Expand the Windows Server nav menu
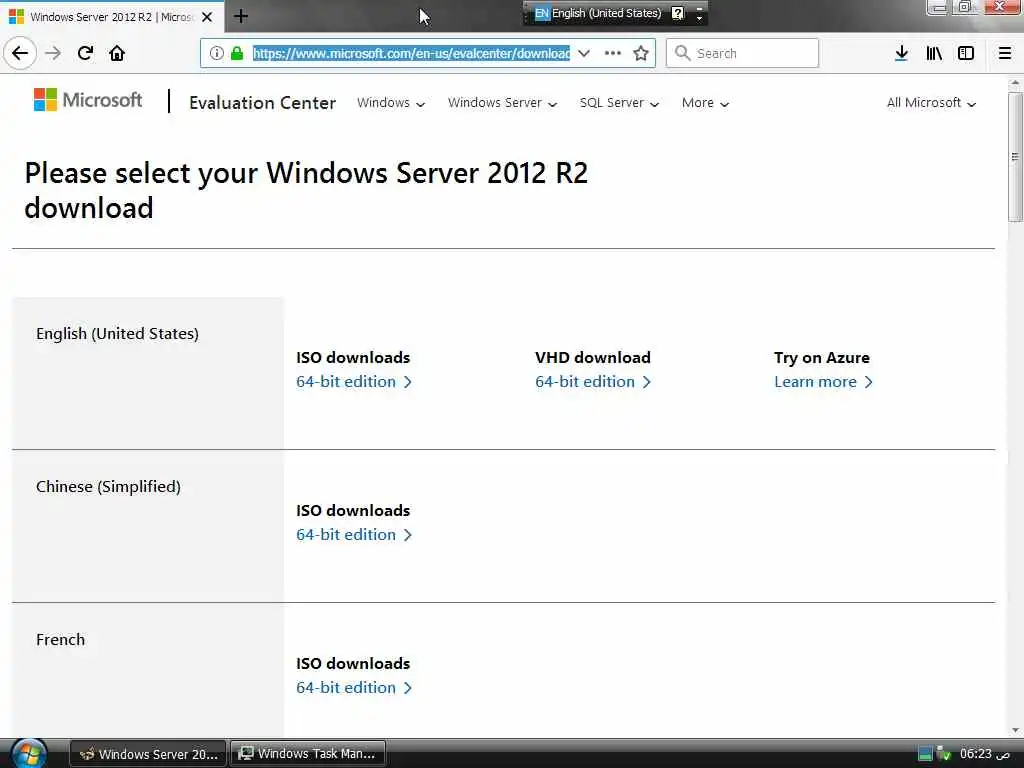This screenshot has width=1024, height=768. (x=502, y=103)
